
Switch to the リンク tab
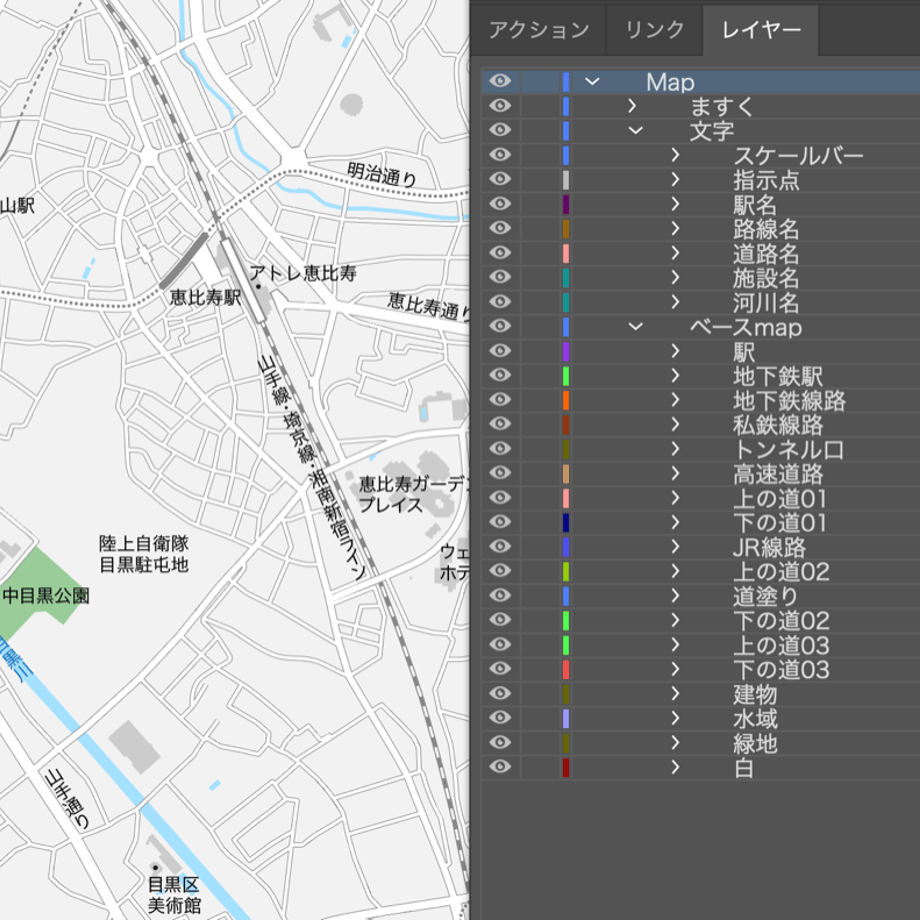click(x=654, y=29)
